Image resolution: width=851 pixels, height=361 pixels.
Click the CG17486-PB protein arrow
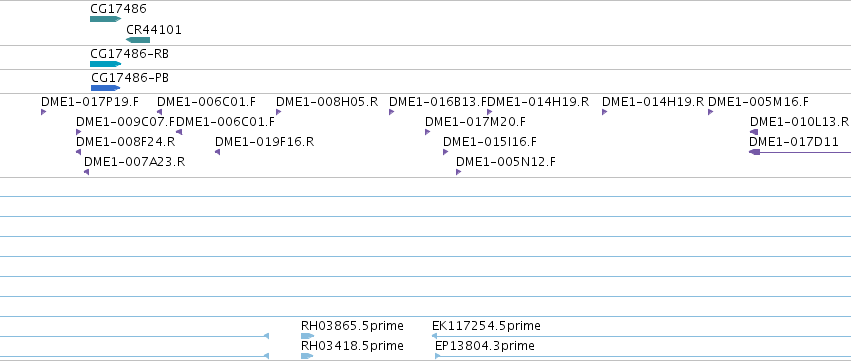(105, 88)
